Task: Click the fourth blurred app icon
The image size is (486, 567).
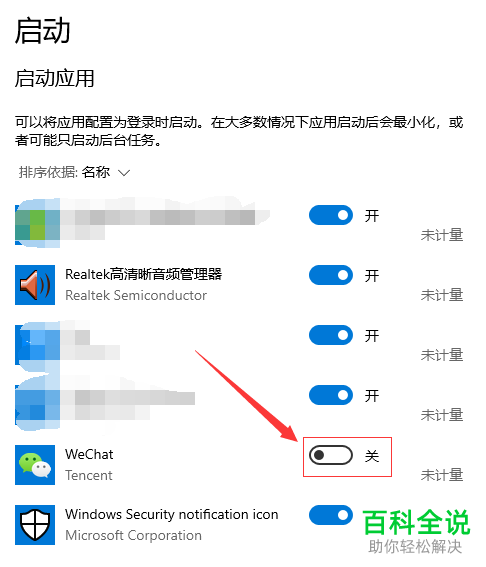Action: tap(37, 403)
